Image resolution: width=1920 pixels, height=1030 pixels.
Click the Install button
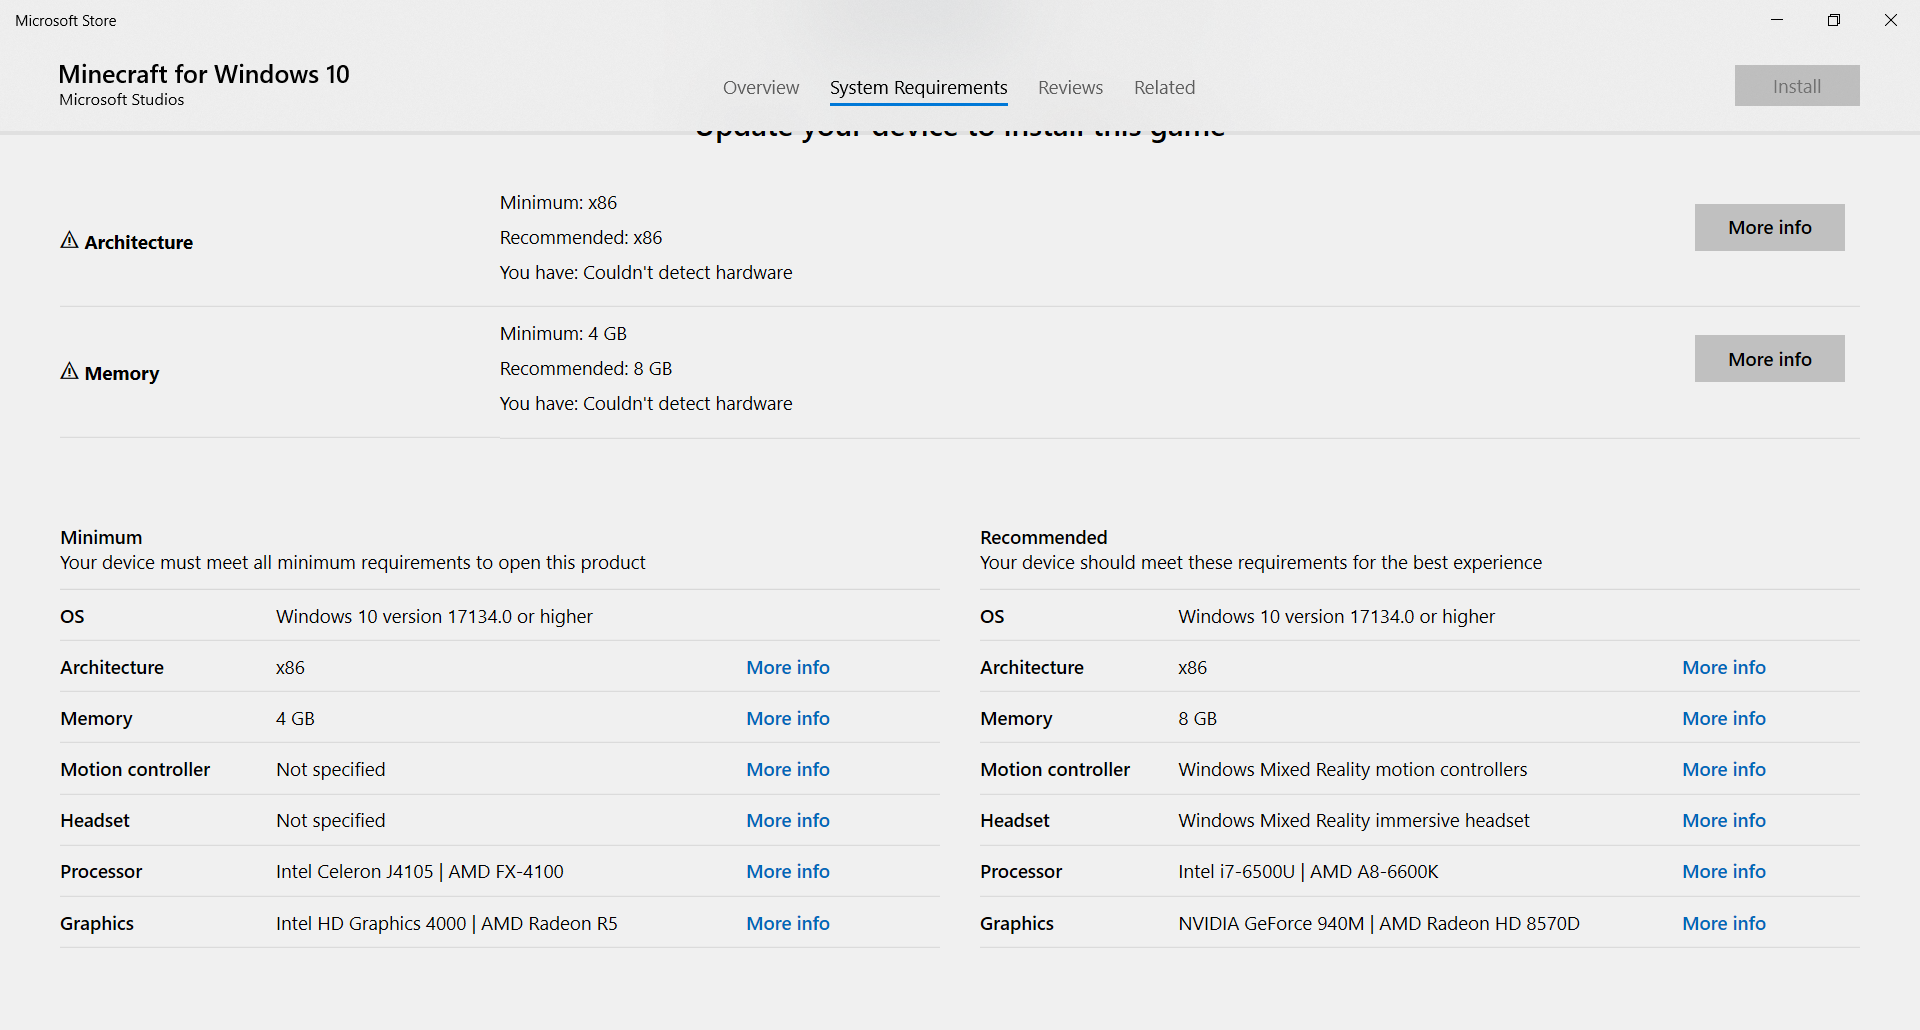[1797, 86]
